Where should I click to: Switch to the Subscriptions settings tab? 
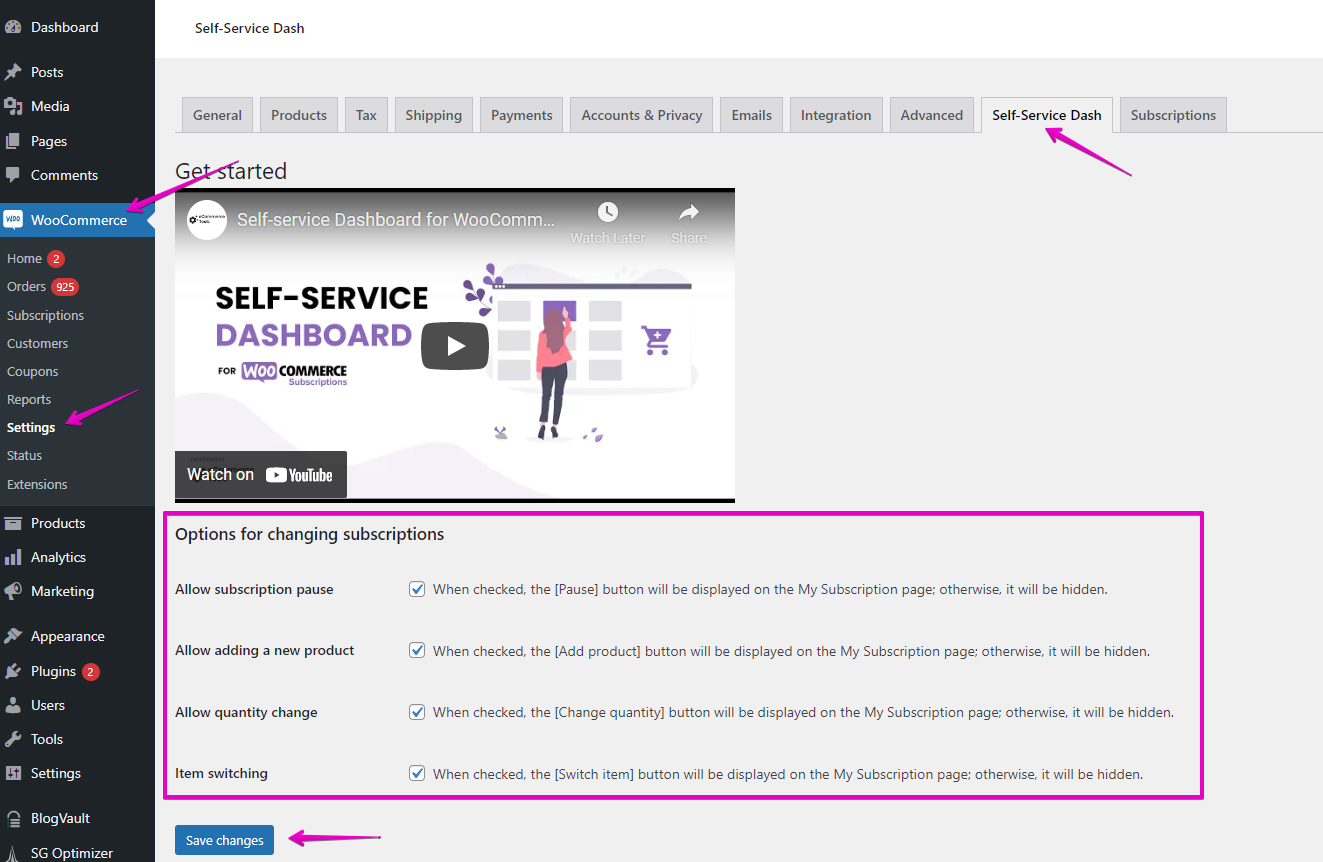coord(1173,115)
